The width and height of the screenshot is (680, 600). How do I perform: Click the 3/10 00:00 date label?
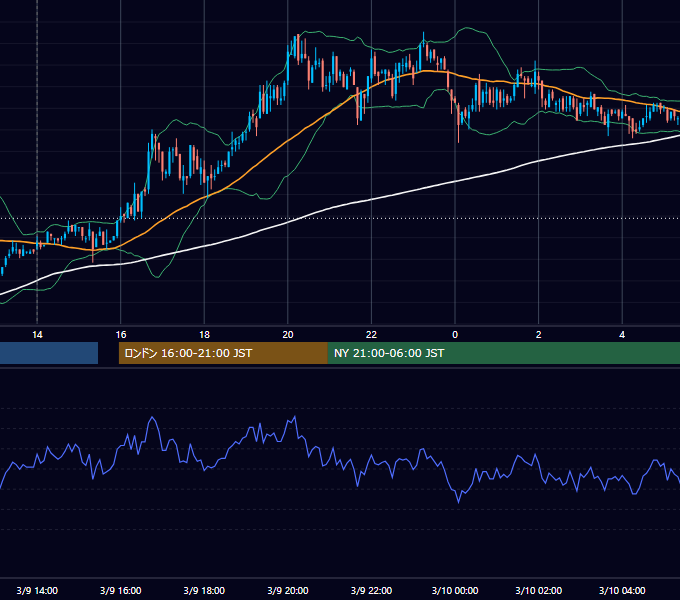[x=455, y=590]
